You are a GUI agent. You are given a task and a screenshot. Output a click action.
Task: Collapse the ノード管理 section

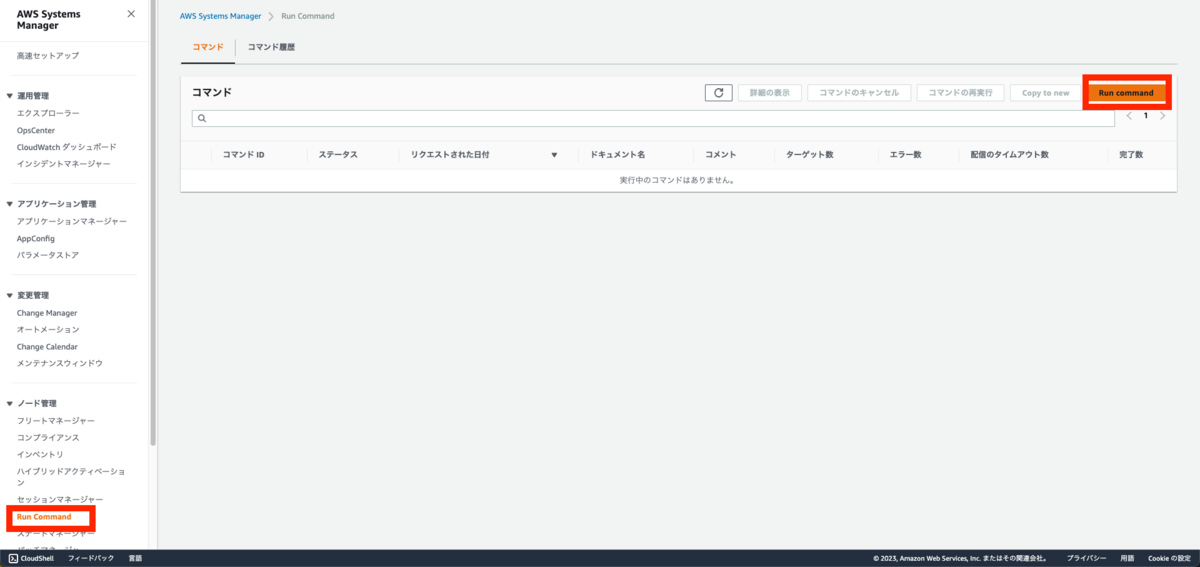click(x=9, y=404)
